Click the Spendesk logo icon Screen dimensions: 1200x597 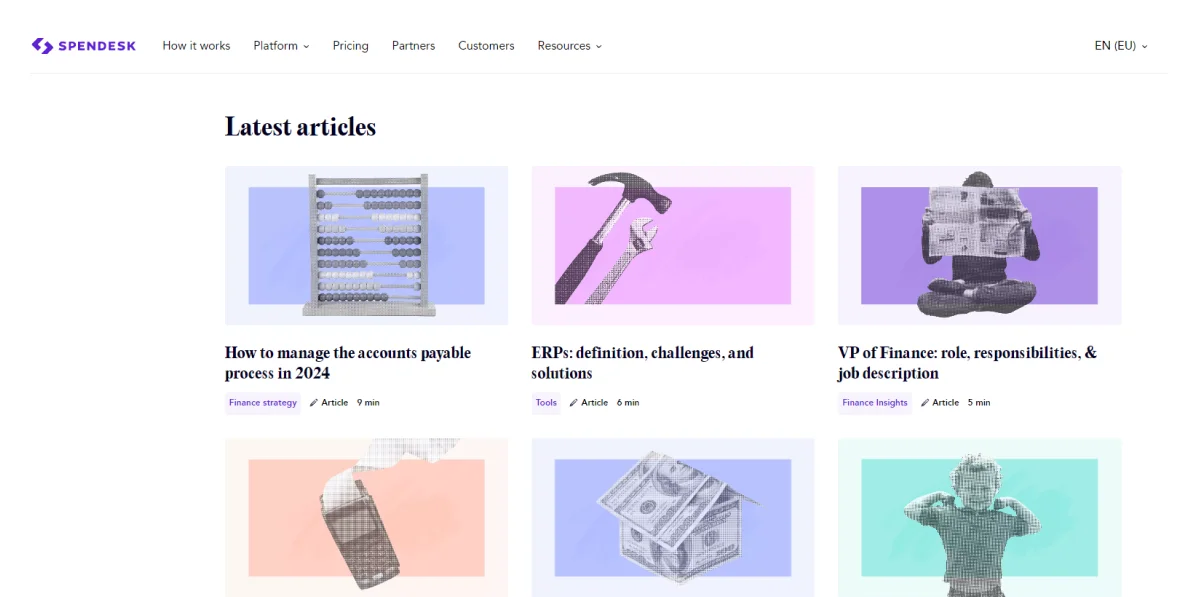coord(41,46)
